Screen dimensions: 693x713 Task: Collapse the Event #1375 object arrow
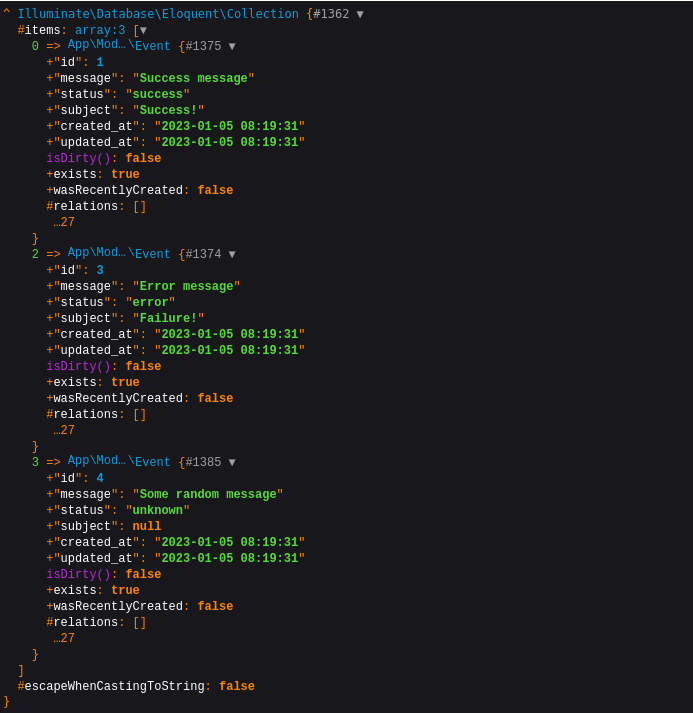(x=232, y=47)
